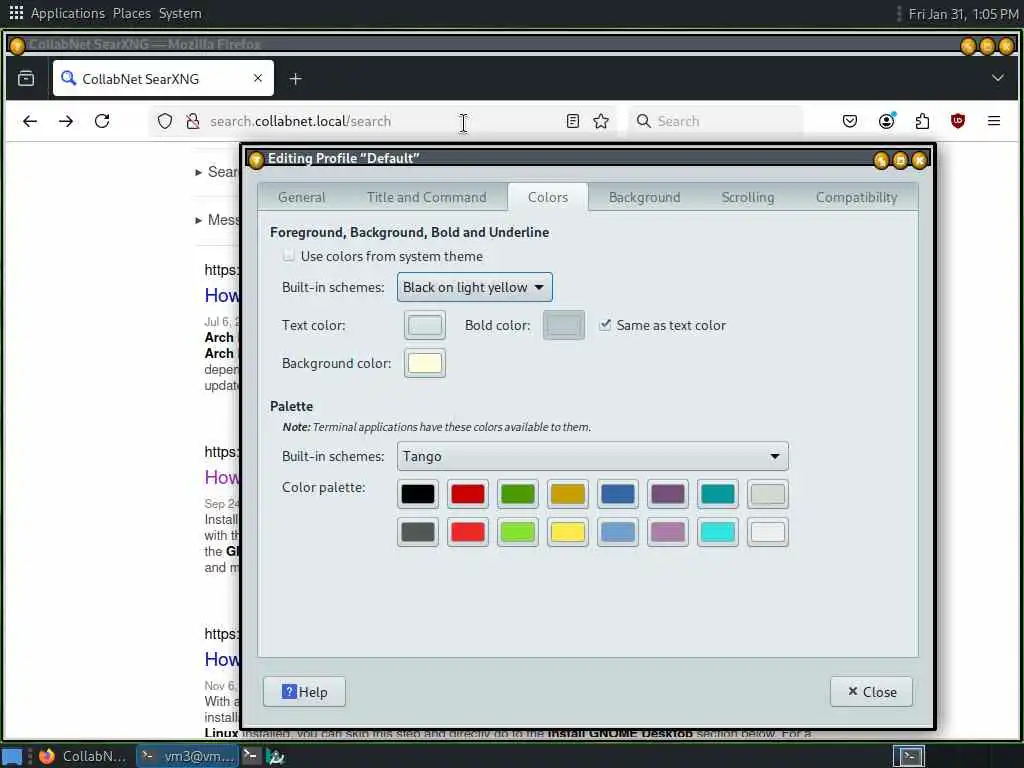Edit bright cyan palette swatch
Image resolution: width=1024 pixels, height=768 pixels.
[x=717, y=532]
